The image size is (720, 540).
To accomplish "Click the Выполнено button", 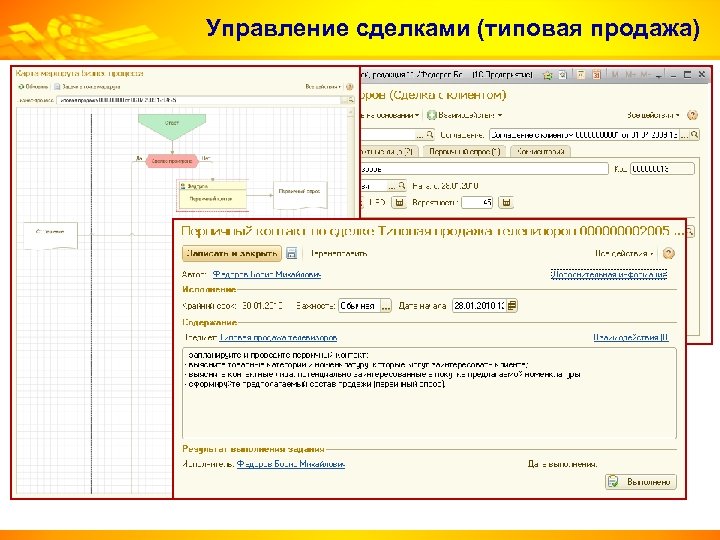I will coord(641,482).
